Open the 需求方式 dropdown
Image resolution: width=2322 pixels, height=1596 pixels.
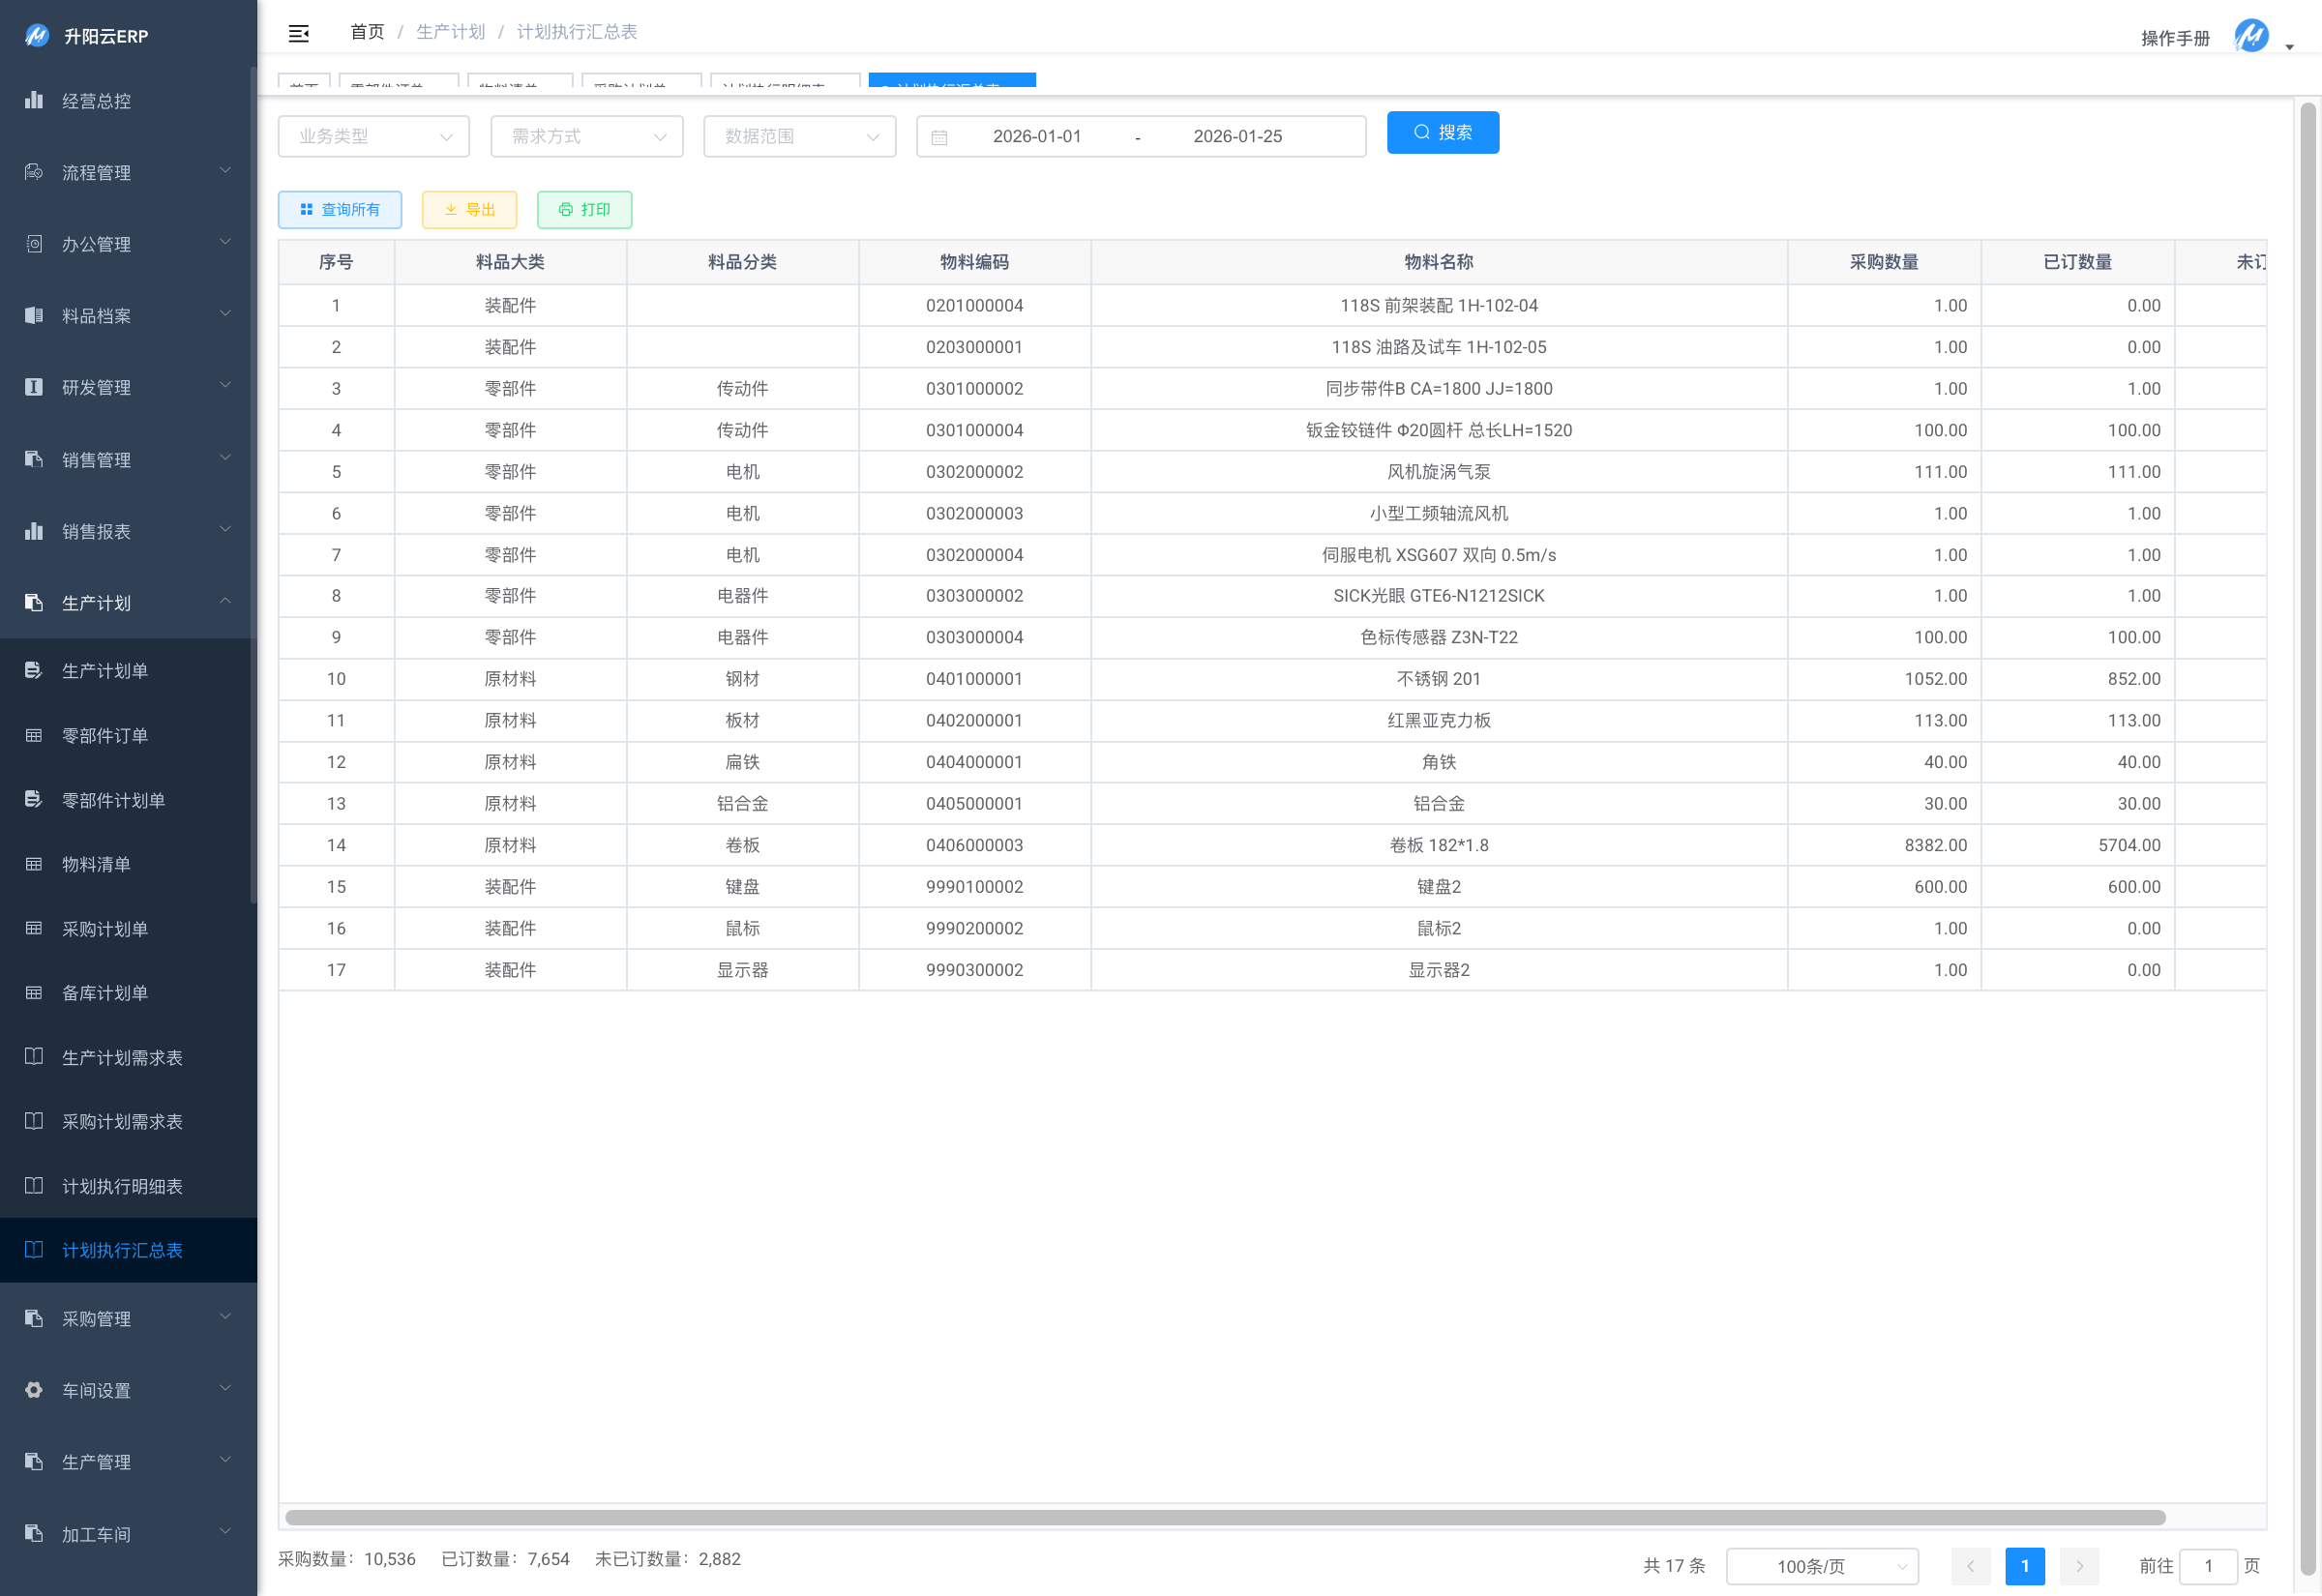tap(586, 137)
